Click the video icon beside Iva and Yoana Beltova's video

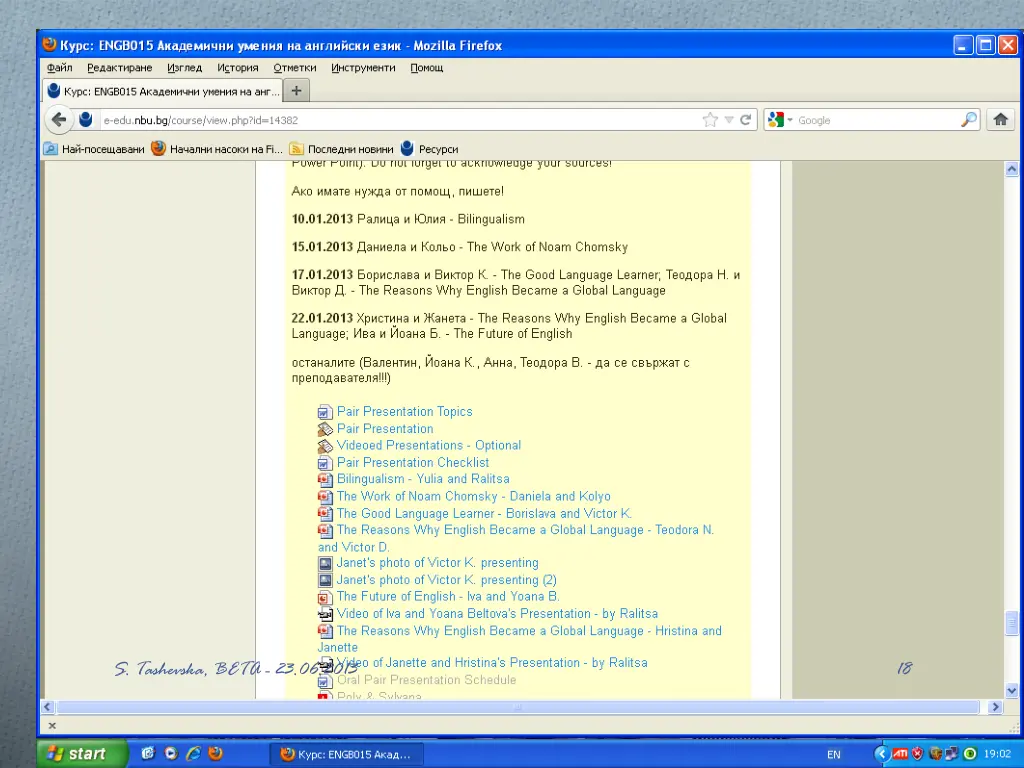(x=325, y=614)
